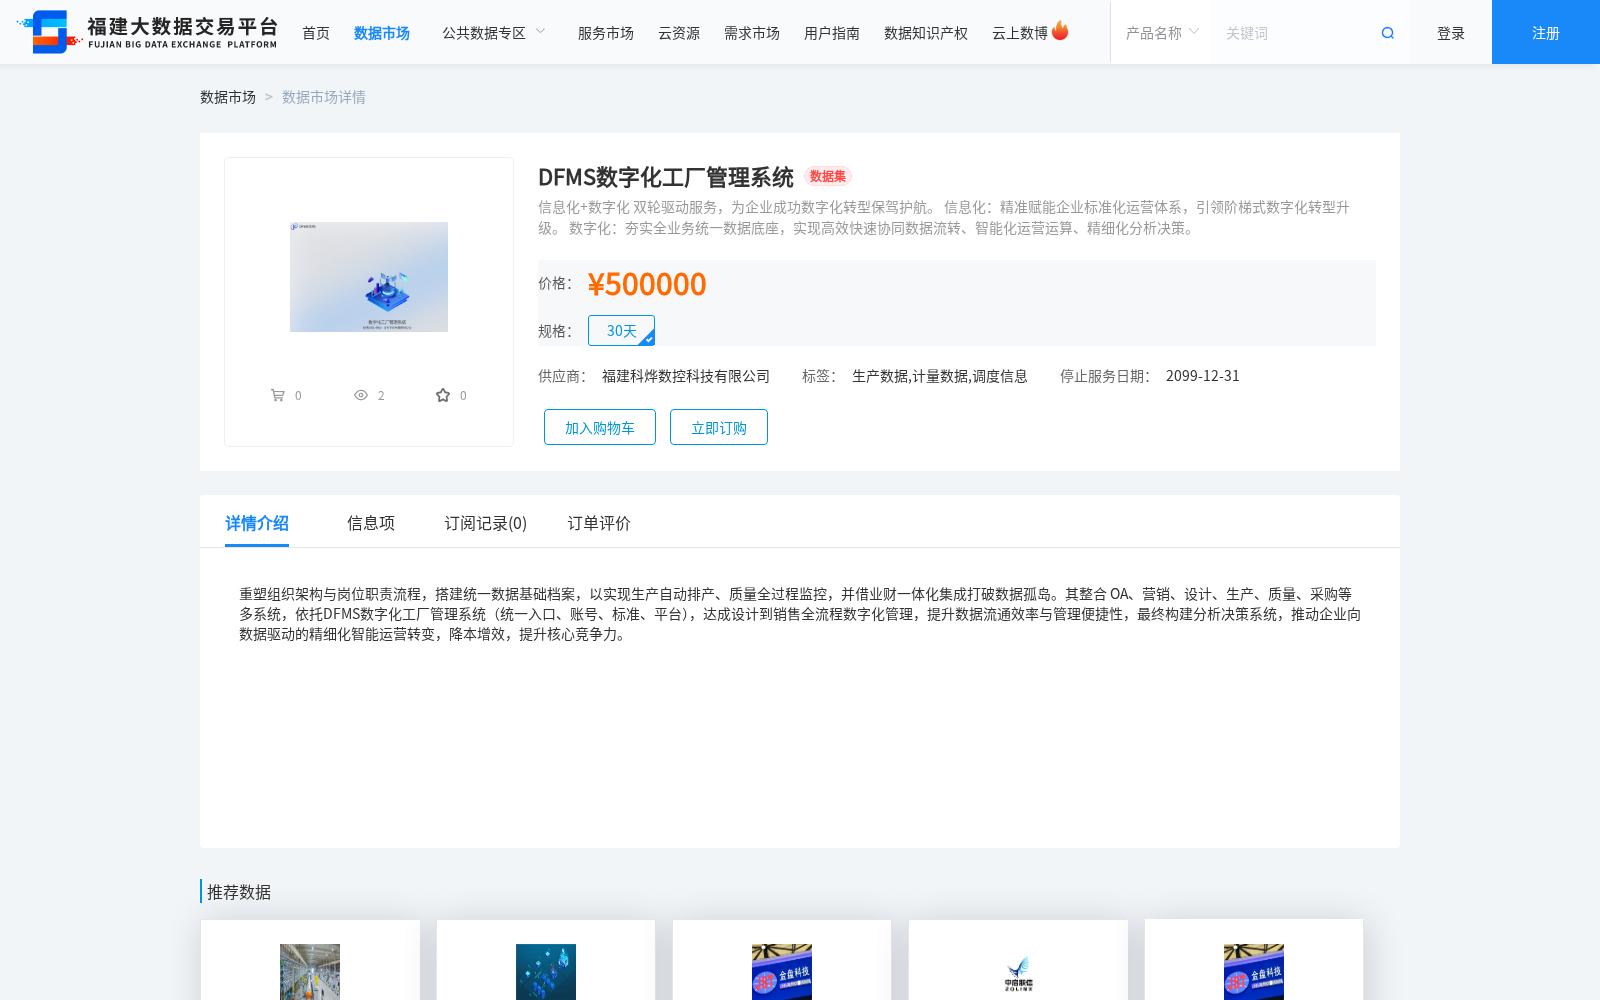Switch to the 订阅记录(0) tab
Screen dimensions: 1600x1000
(486, 523)
